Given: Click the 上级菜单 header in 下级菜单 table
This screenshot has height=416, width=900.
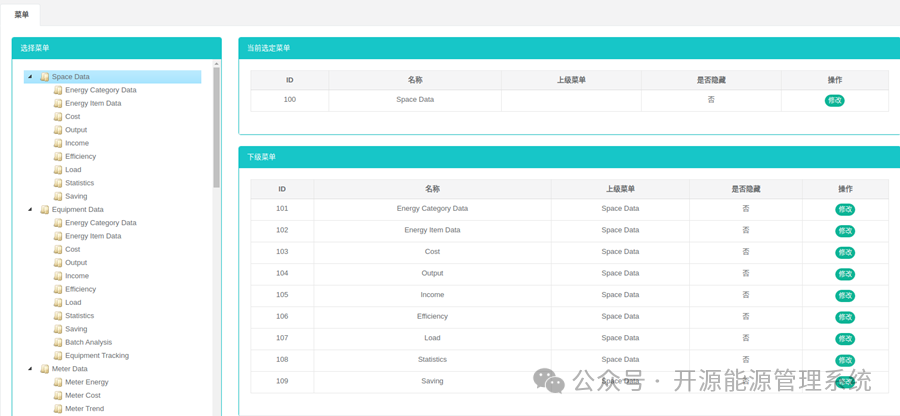Looking at the screenshot, I should tap(620, 189).
